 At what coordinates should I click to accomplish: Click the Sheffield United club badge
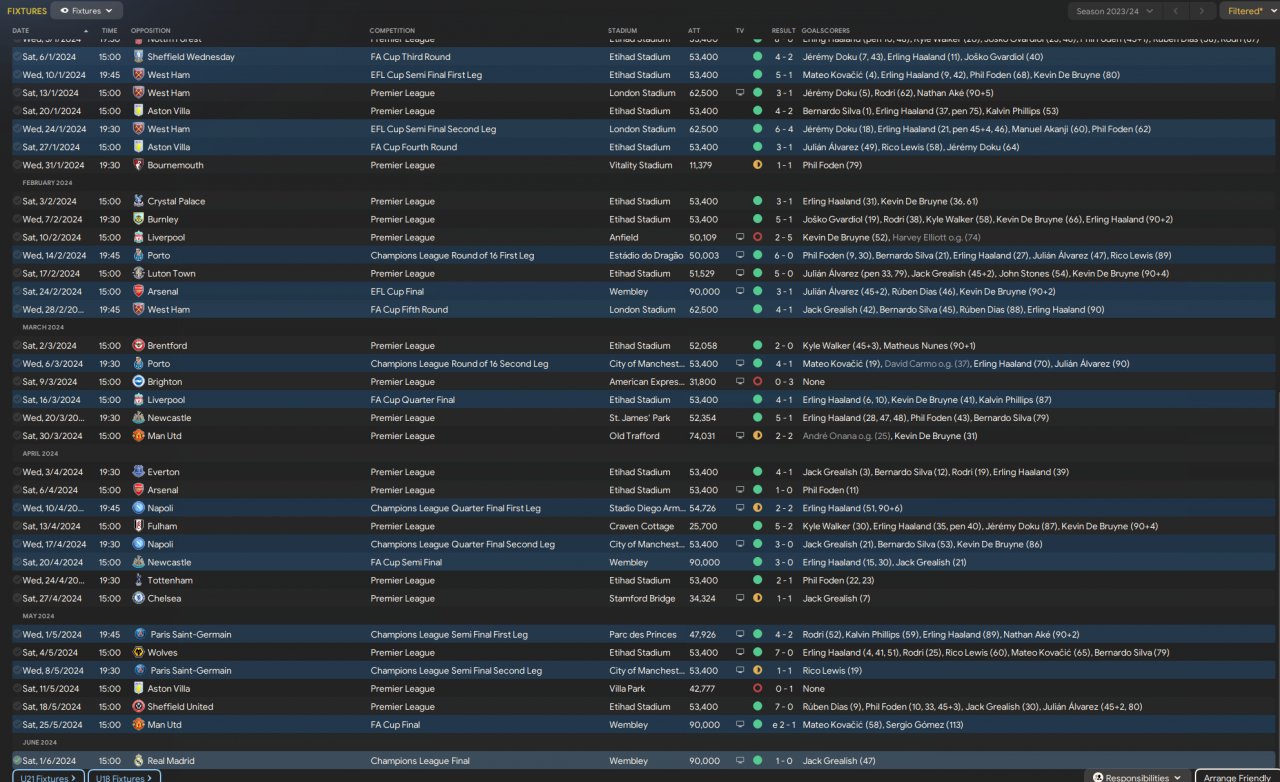click(138, 707)
